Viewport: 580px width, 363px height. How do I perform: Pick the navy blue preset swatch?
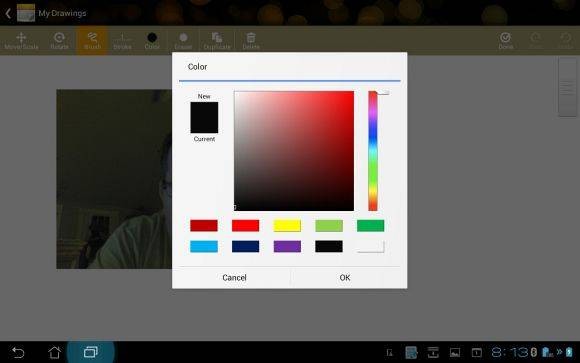[x=246, y=246]
